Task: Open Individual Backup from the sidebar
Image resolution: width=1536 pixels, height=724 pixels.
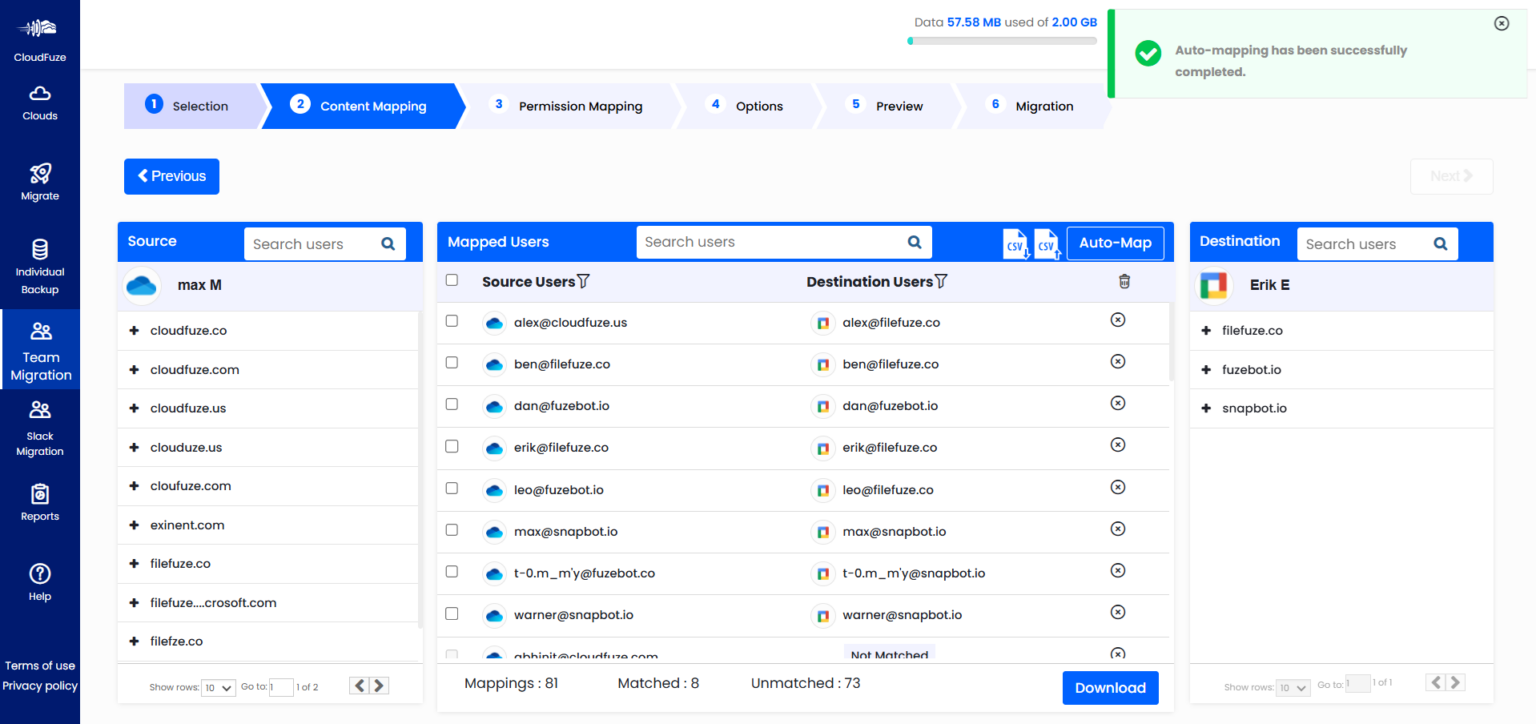Action: click(39, 263)
